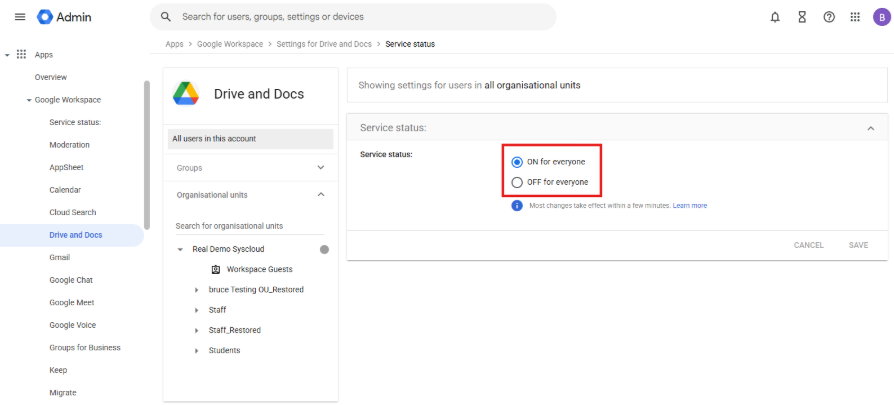The height and width of the screenshot is (405, 894).
Task: Click the blue info icon
Action: click(517, 206)
